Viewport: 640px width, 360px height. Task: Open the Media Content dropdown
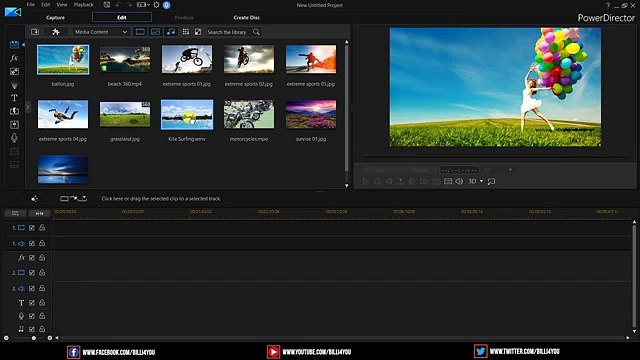[101, 32]
